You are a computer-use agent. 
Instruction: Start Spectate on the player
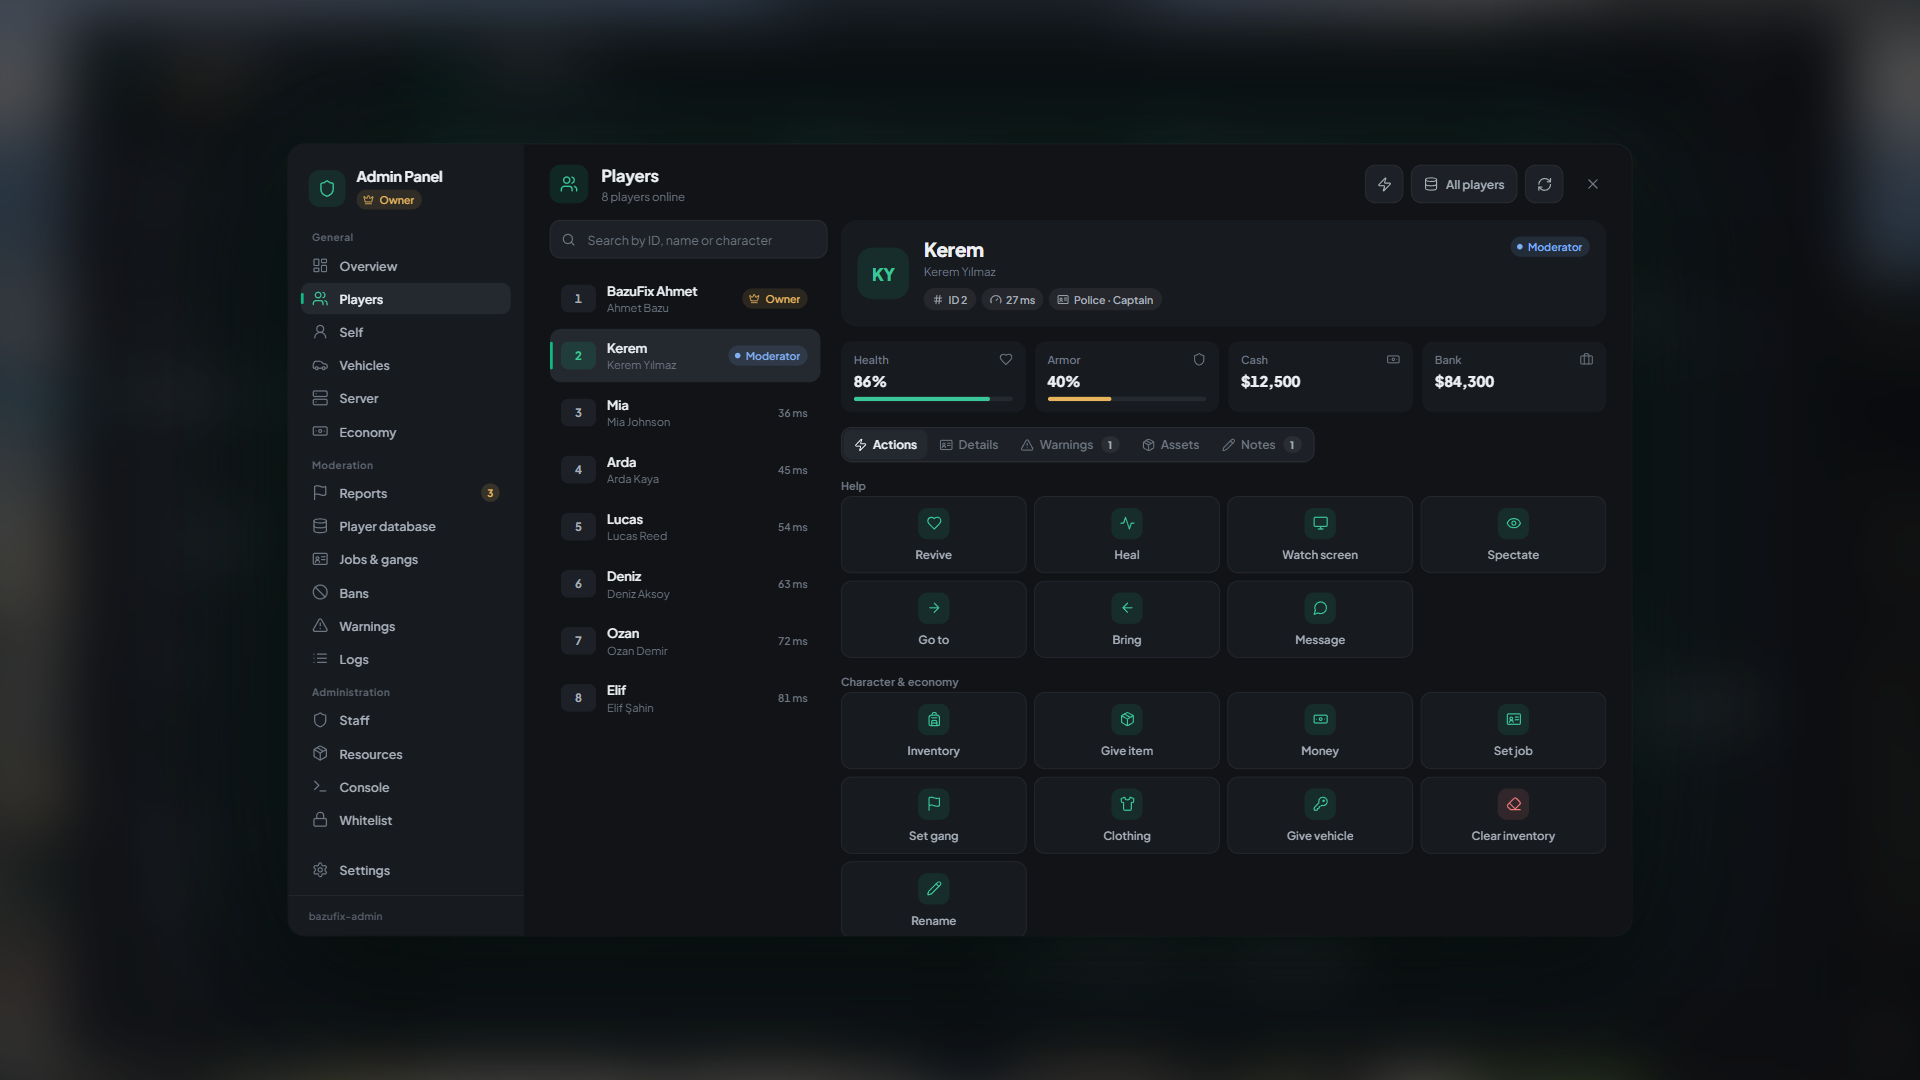1512,535
